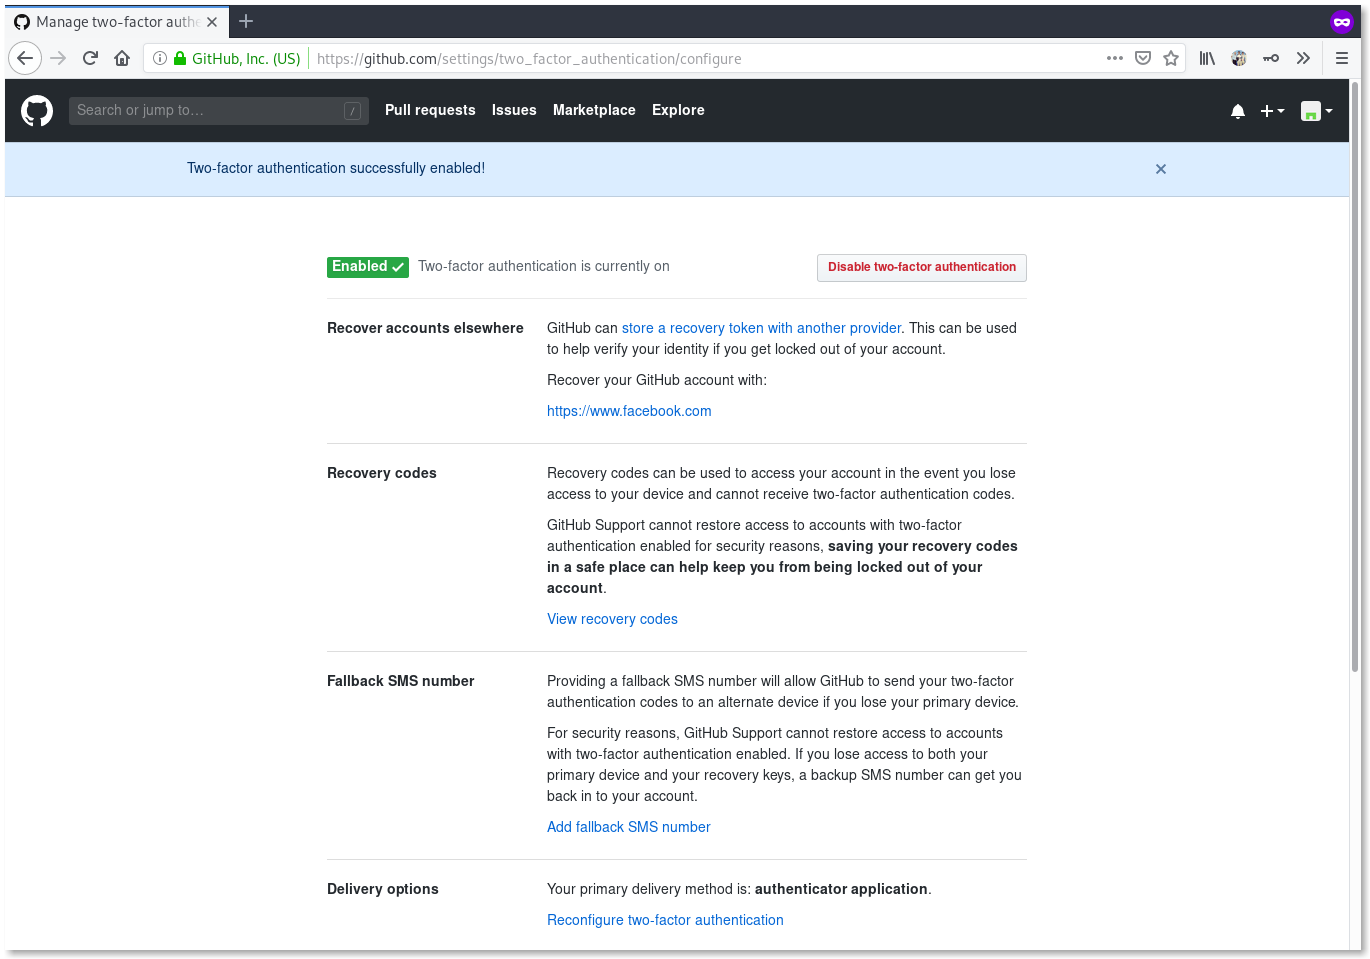
Task: Open the Firefox library icon
Action: click(1207, 58)
